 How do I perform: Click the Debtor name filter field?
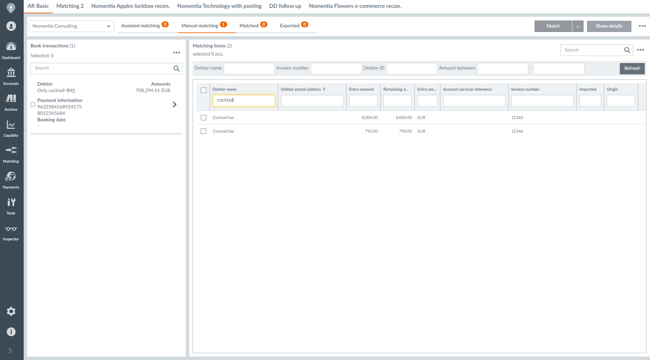[x=249, y=68]
